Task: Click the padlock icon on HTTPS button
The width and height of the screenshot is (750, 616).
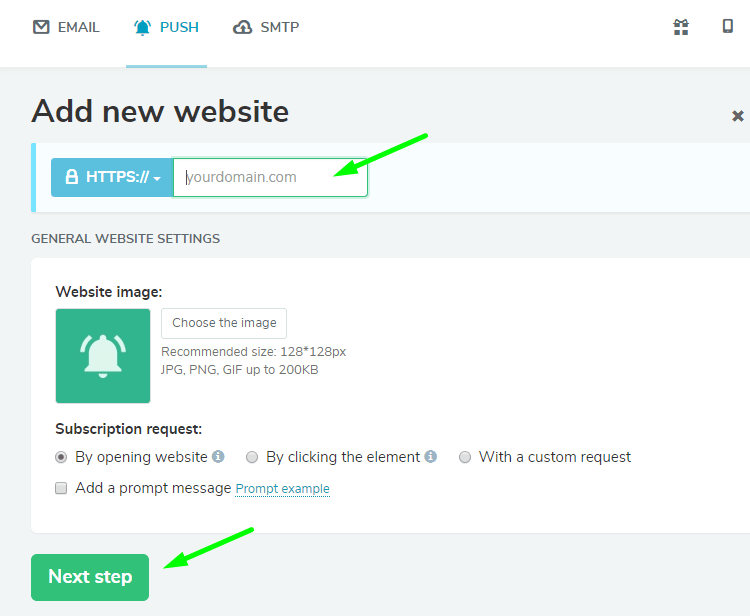Action: (x=72, y=176)
